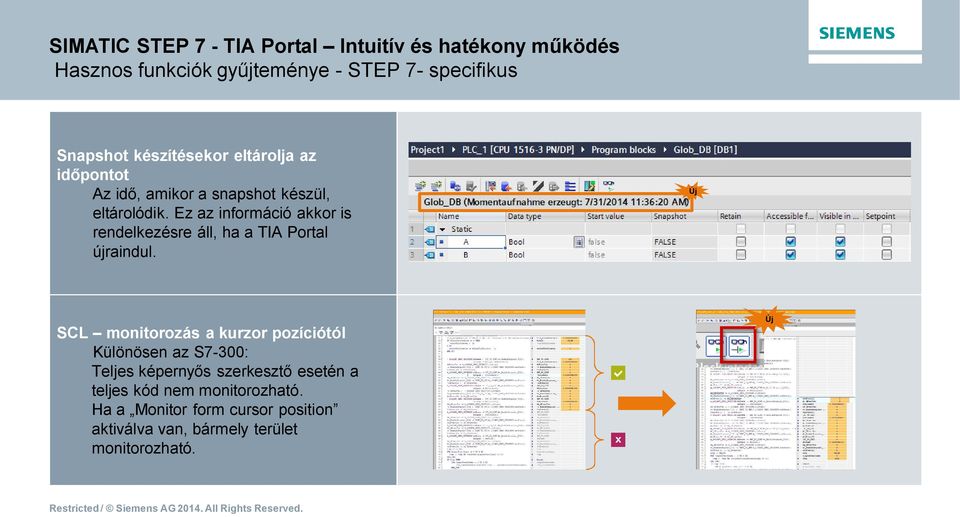Click the tag icon in the Static row

(x=430, y=229)
